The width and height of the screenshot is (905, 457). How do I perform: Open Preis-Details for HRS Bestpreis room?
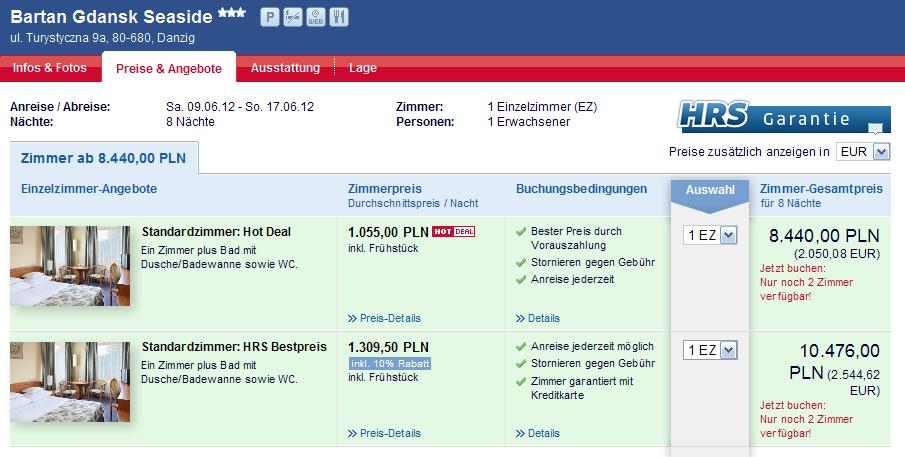point(385,433)
